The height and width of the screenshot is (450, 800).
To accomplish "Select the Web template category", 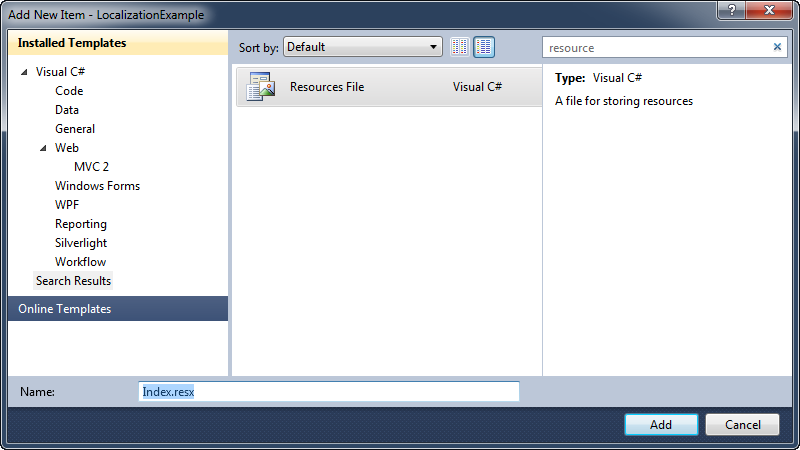I will click(x=67, y=148).
